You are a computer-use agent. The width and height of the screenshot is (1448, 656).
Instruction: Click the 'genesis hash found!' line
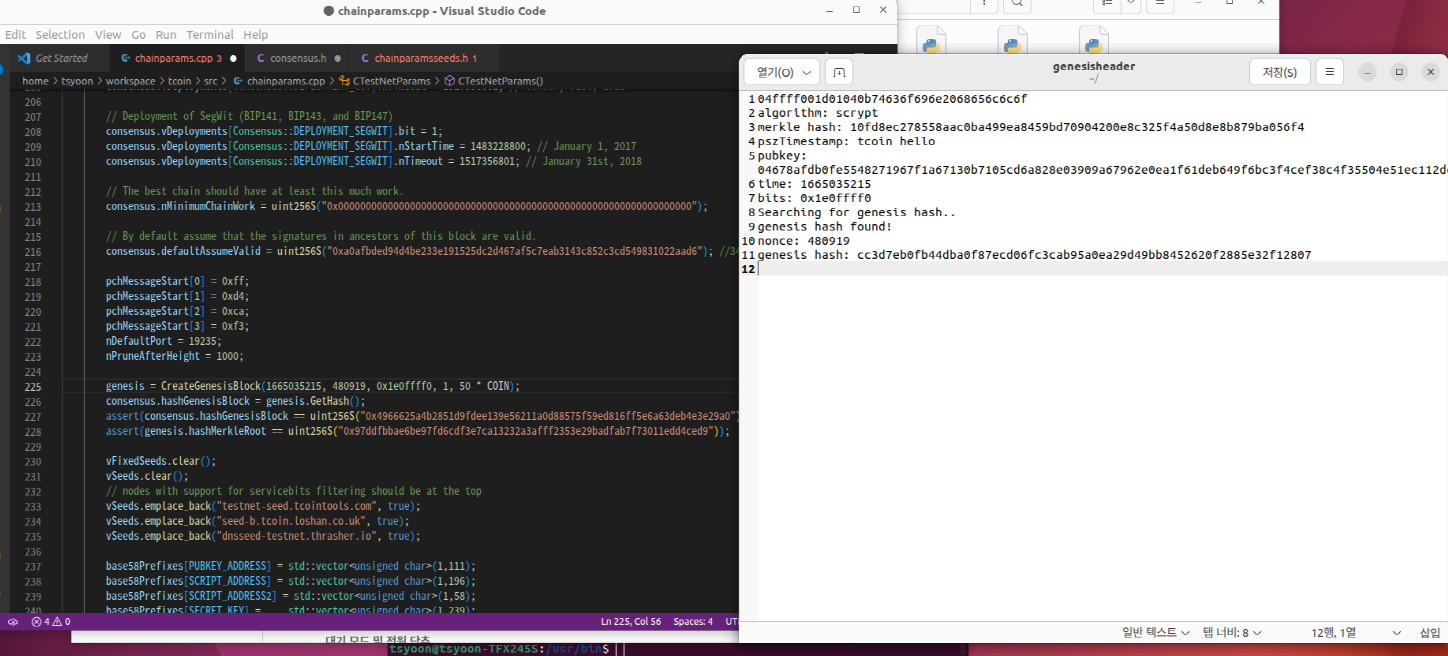click(x=825, y=227)
